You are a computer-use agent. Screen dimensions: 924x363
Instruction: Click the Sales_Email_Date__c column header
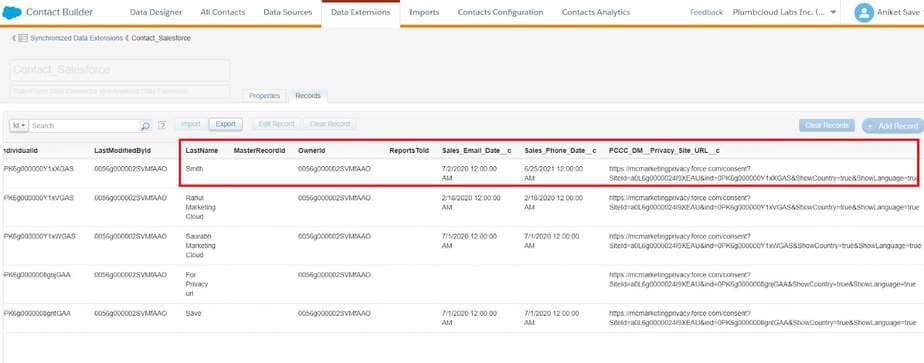[x=476, y=151]
